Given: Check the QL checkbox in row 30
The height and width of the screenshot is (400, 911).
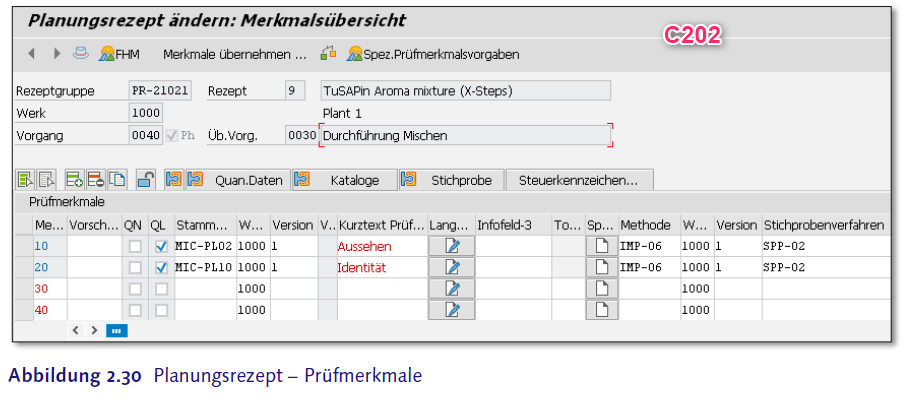Looking at the screenshot, I should (x=161, y=289).
